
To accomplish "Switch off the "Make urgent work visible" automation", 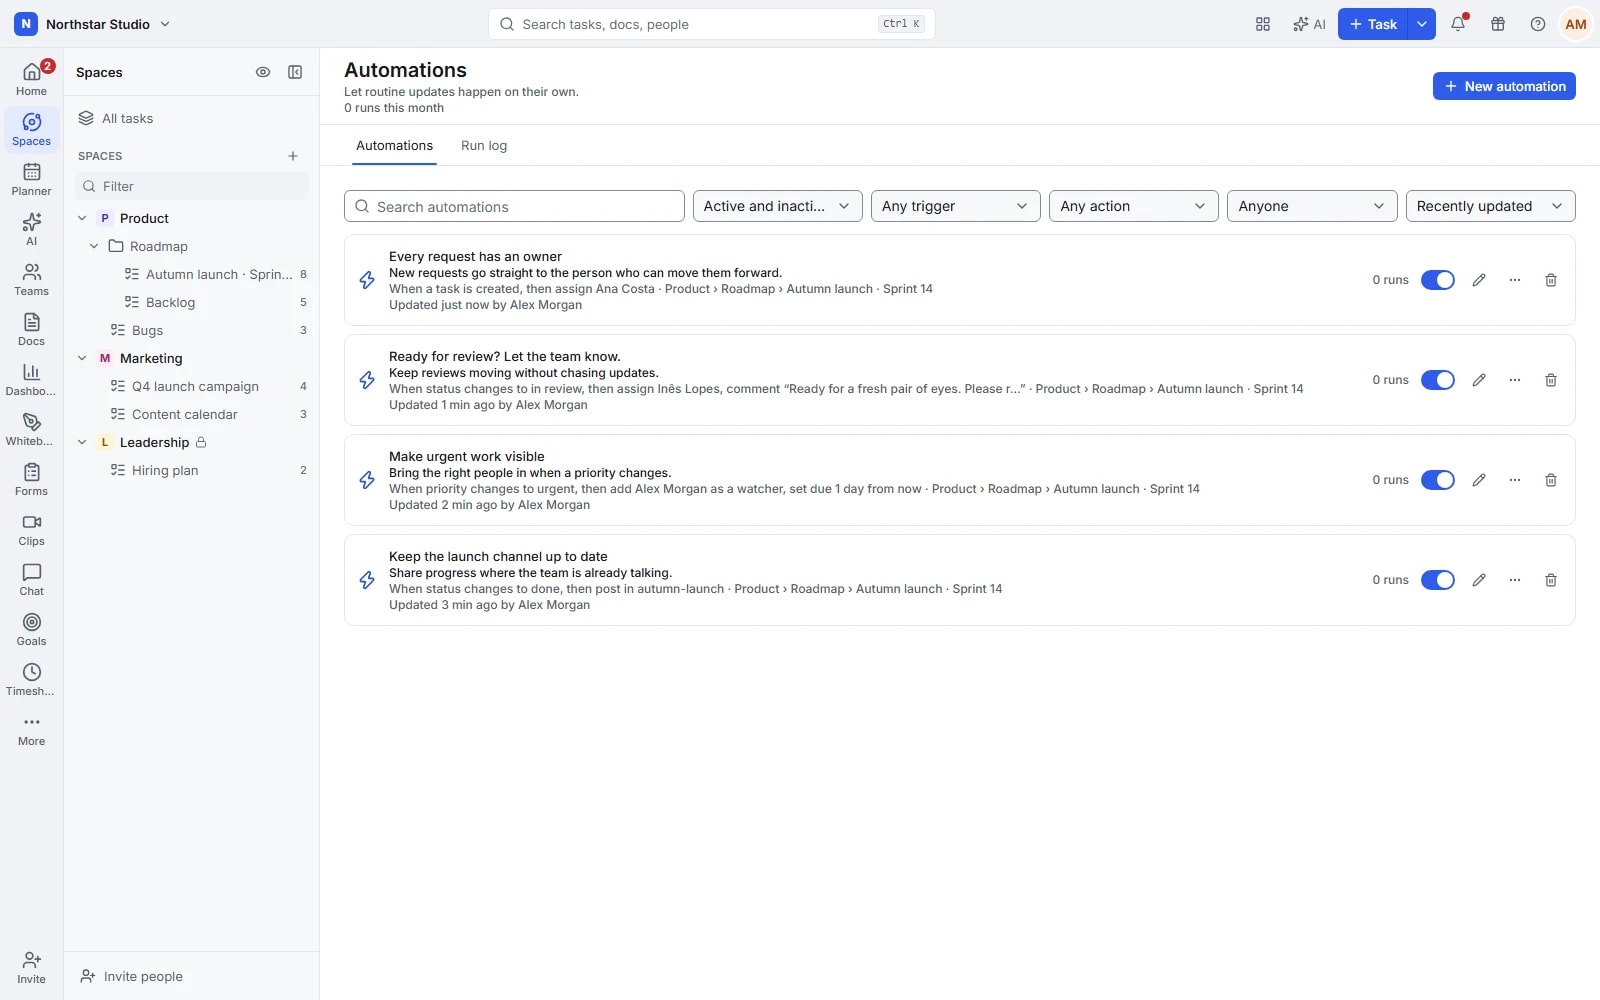I will [1438, 480].
